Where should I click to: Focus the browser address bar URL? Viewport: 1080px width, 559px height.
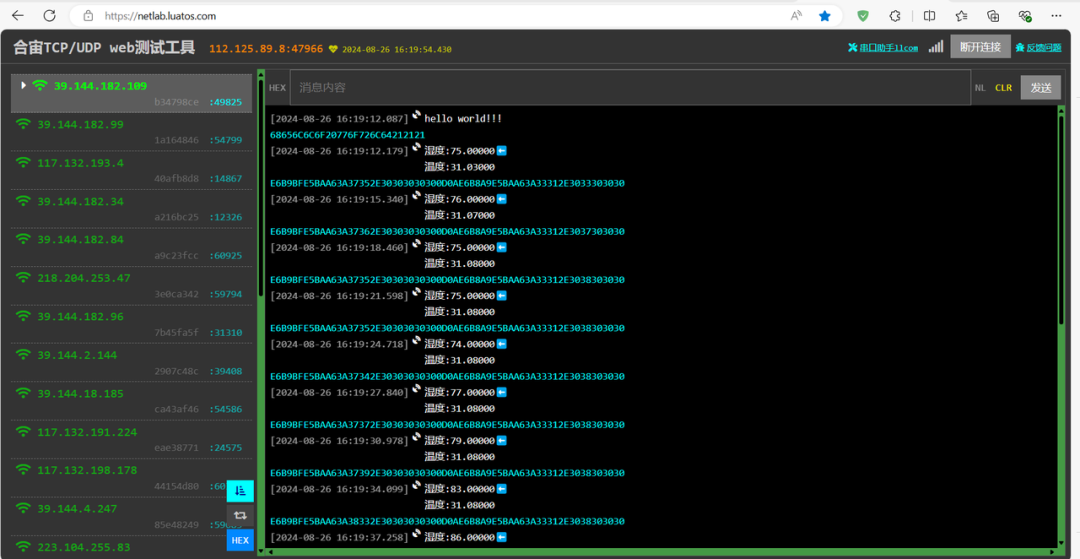tap(160, 15)
